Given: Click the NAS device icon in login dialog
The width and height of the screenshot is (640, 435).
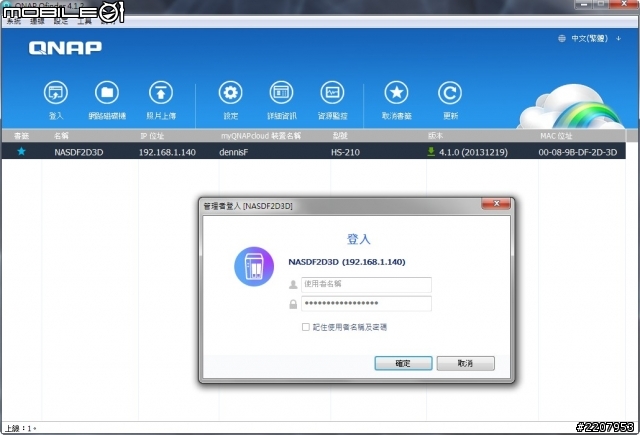Looking at the screenshot, I should 254,266.
